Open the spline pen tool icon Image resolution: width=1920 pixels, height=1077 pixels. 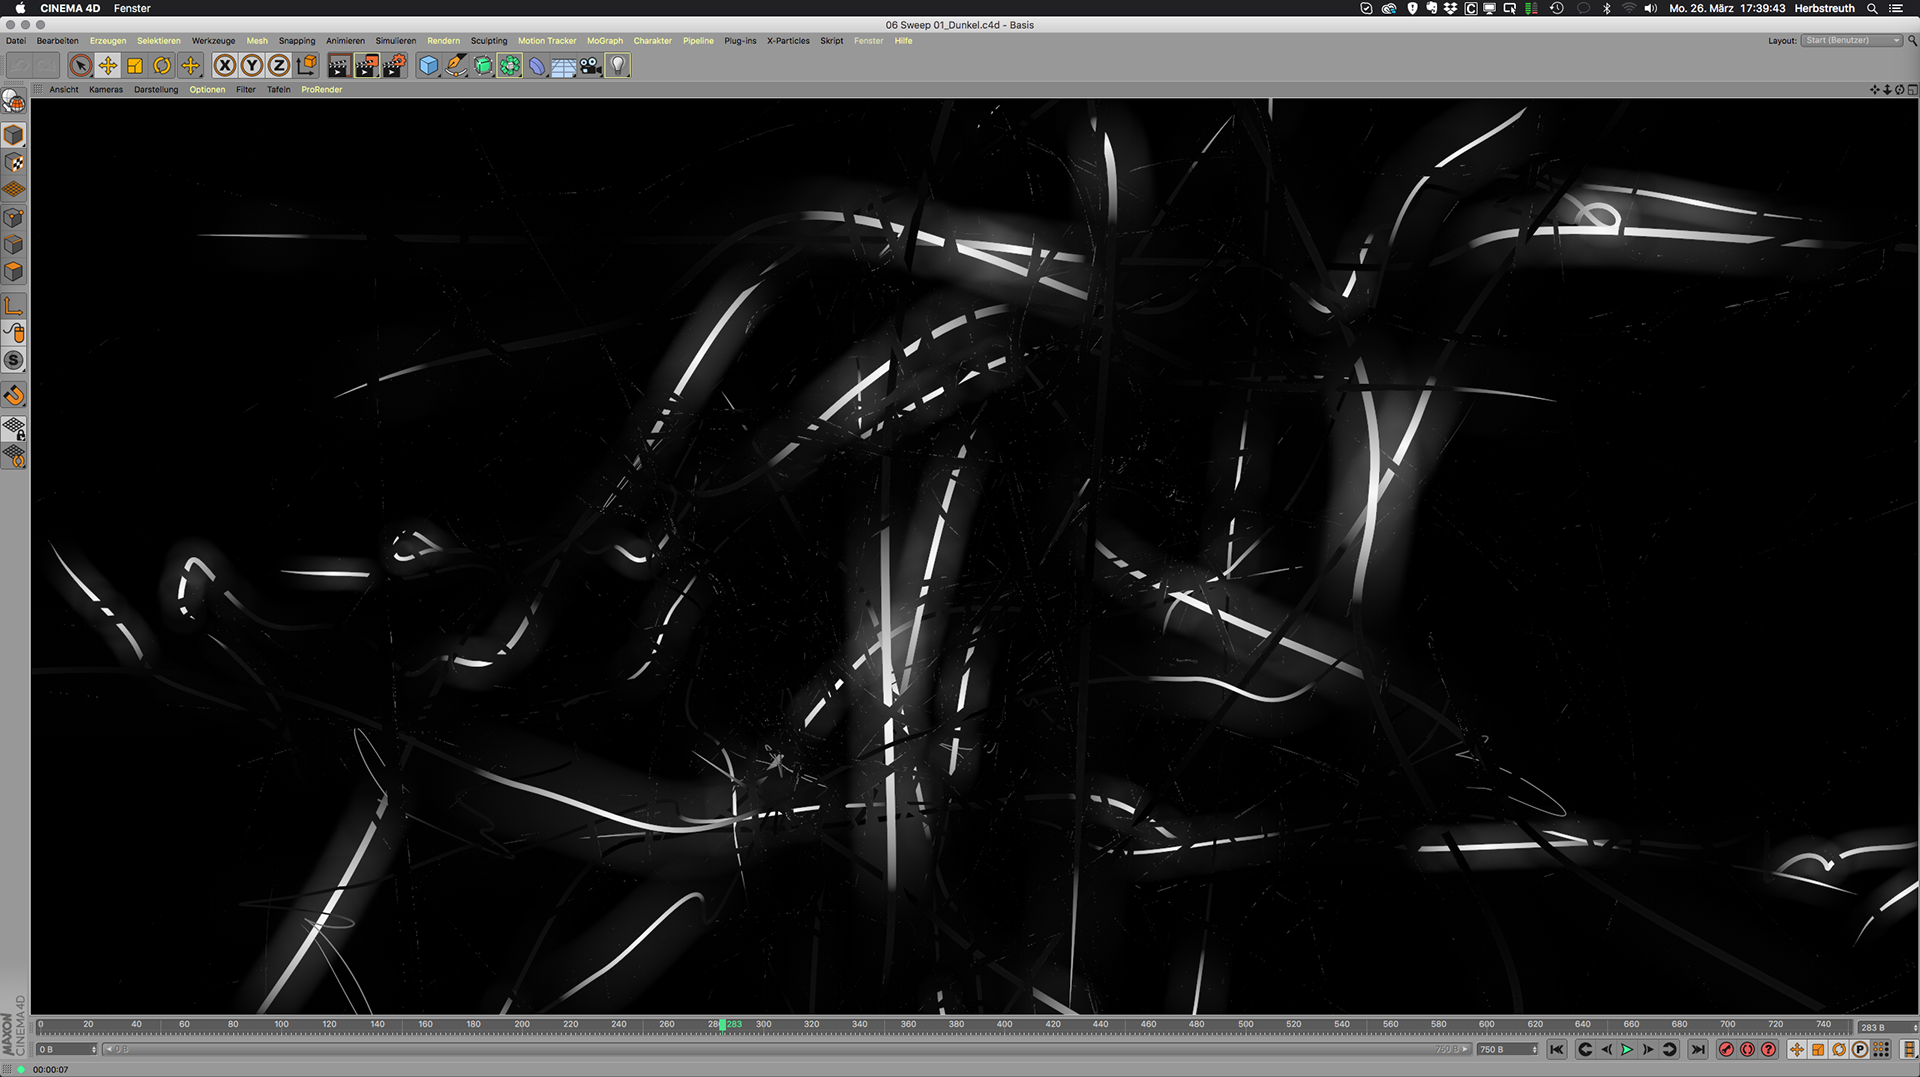click(x=456, y=66)
